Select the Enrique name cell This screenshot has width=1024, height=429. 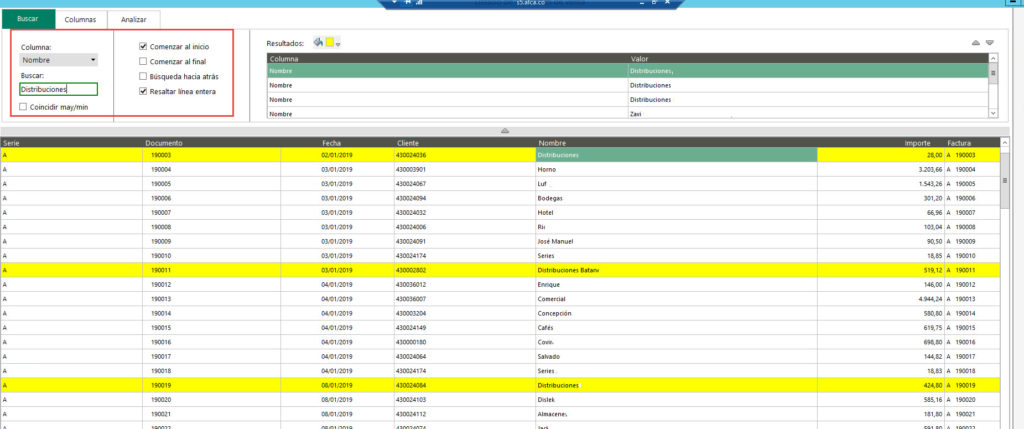pyautogui.click(x=676, y=285)
